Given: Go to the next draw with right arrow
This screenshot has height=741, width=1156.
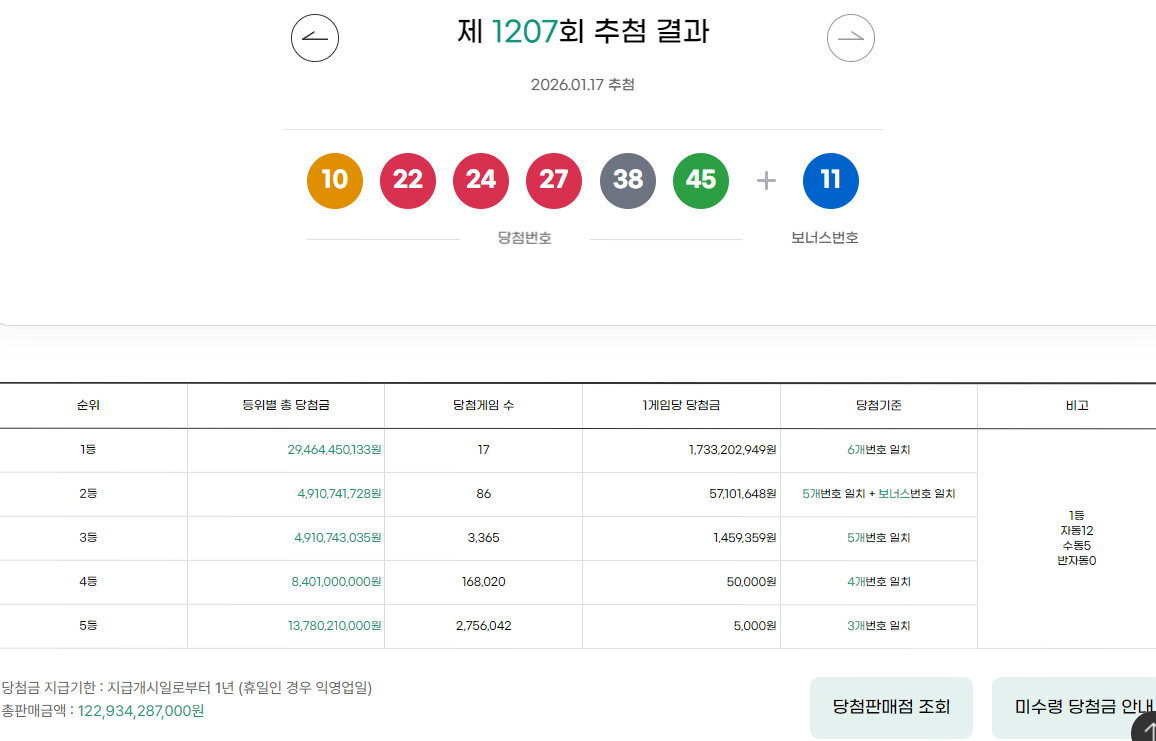Looking at the screenshot, I should 850,39.
